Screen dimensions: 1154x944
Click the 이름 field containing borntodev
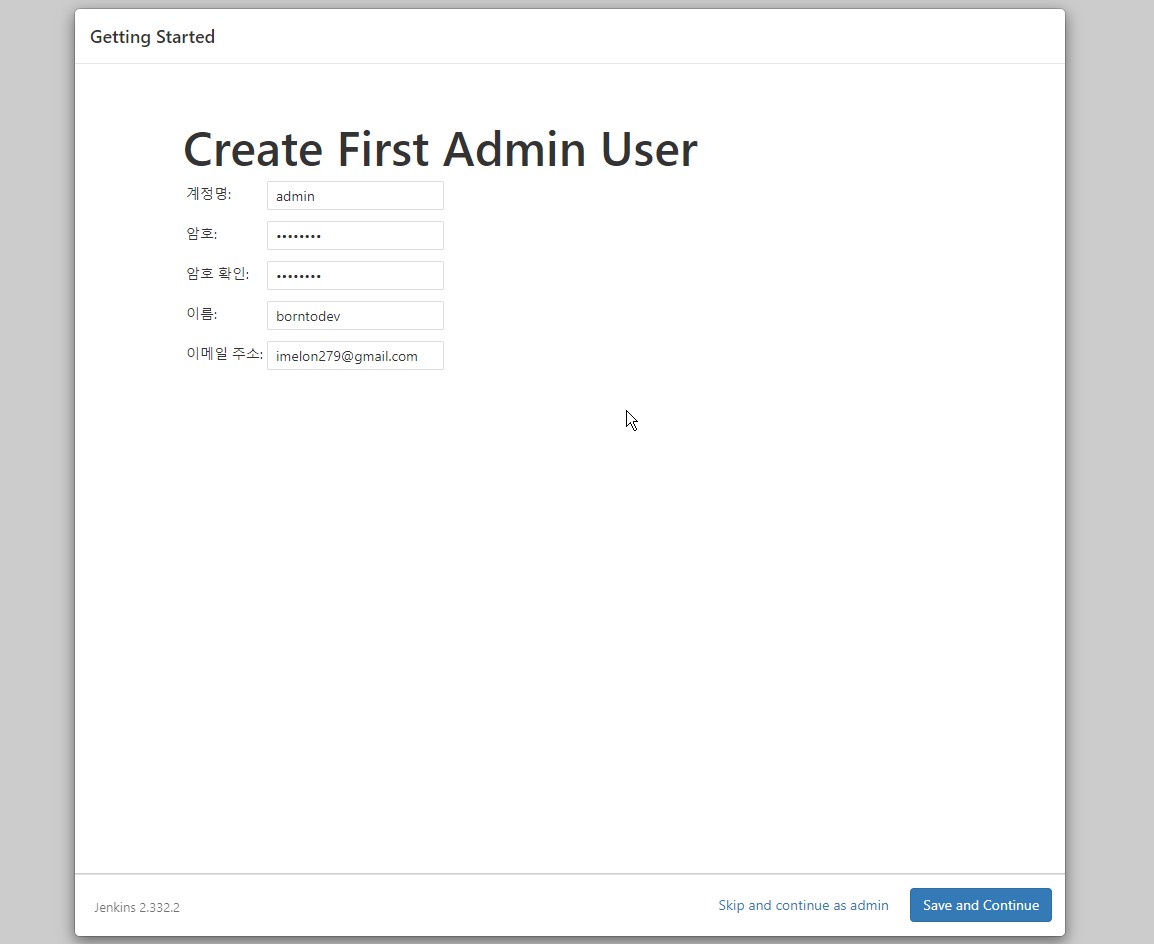[355, 316]
